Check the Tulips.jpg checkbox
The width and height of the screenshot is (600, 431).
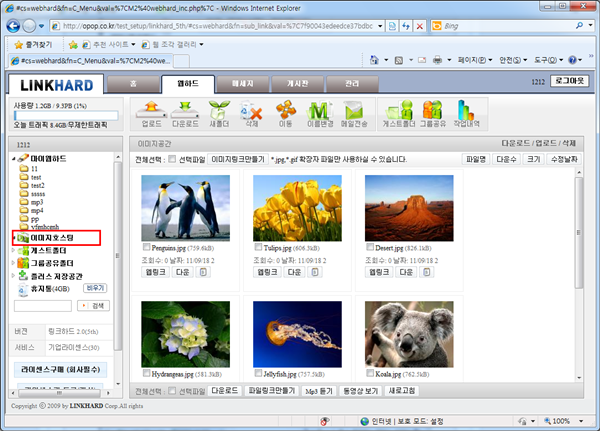click(258, 247)
